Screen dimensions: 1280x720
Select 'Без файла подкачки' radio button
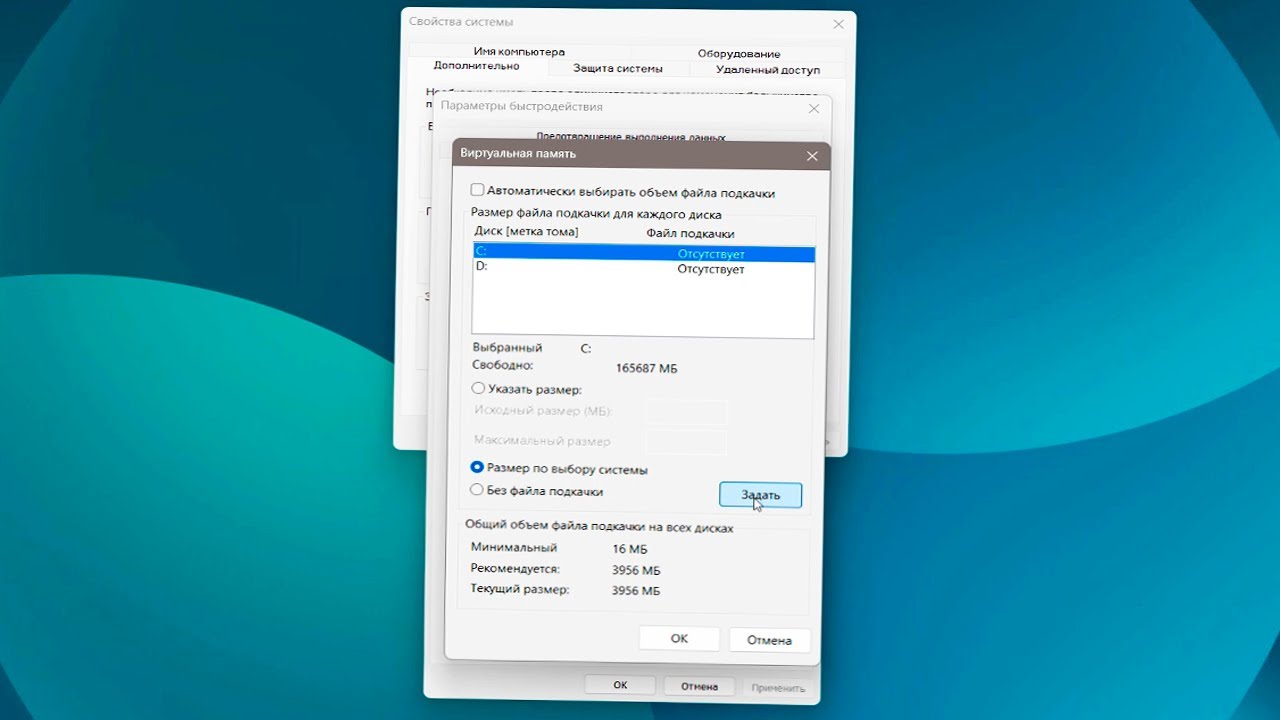(x=478, y=490)
